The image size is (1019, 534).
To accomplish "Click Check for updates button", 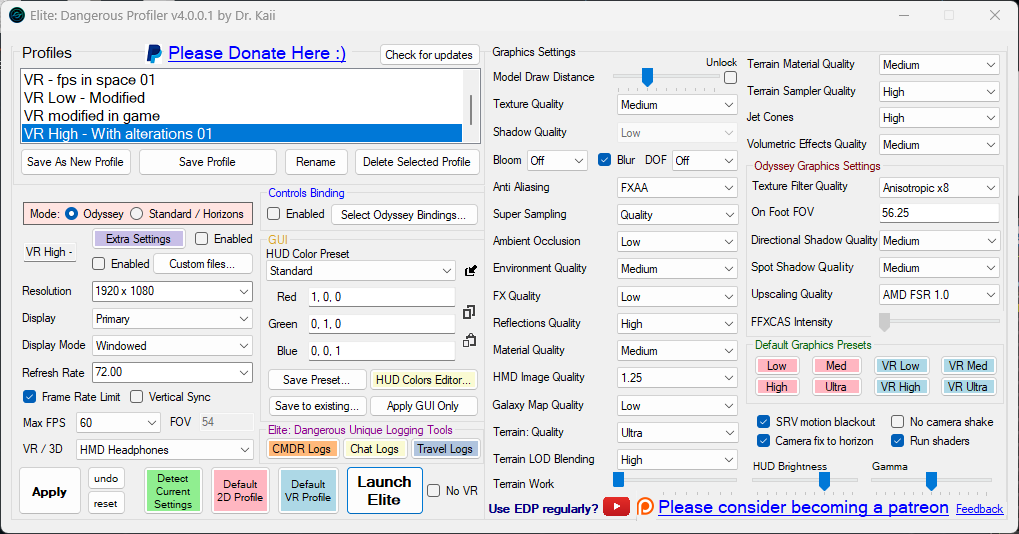I will 429,55.
